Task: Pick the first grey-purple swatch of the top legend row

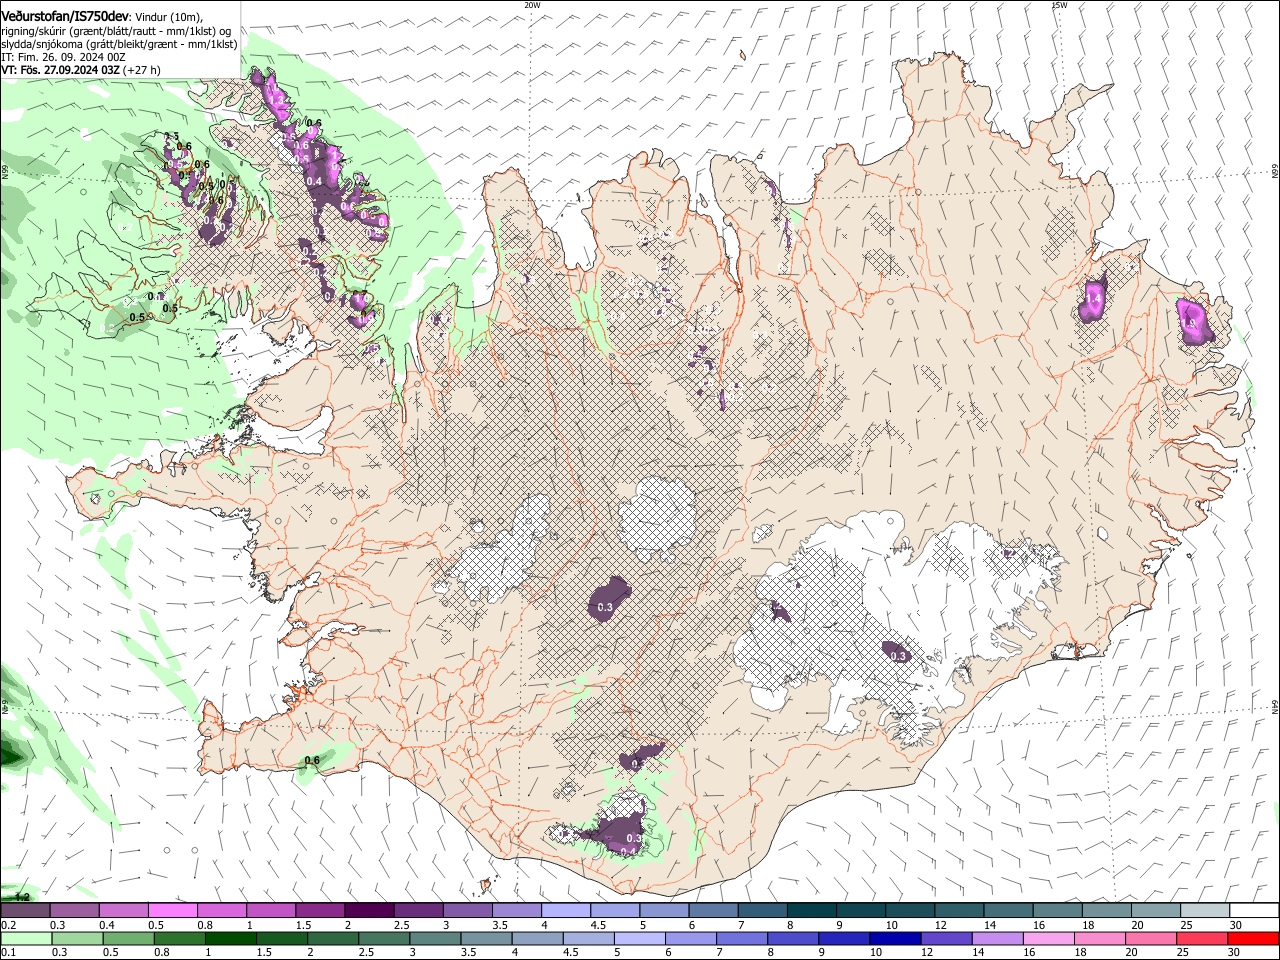Action: click(26, 911)
